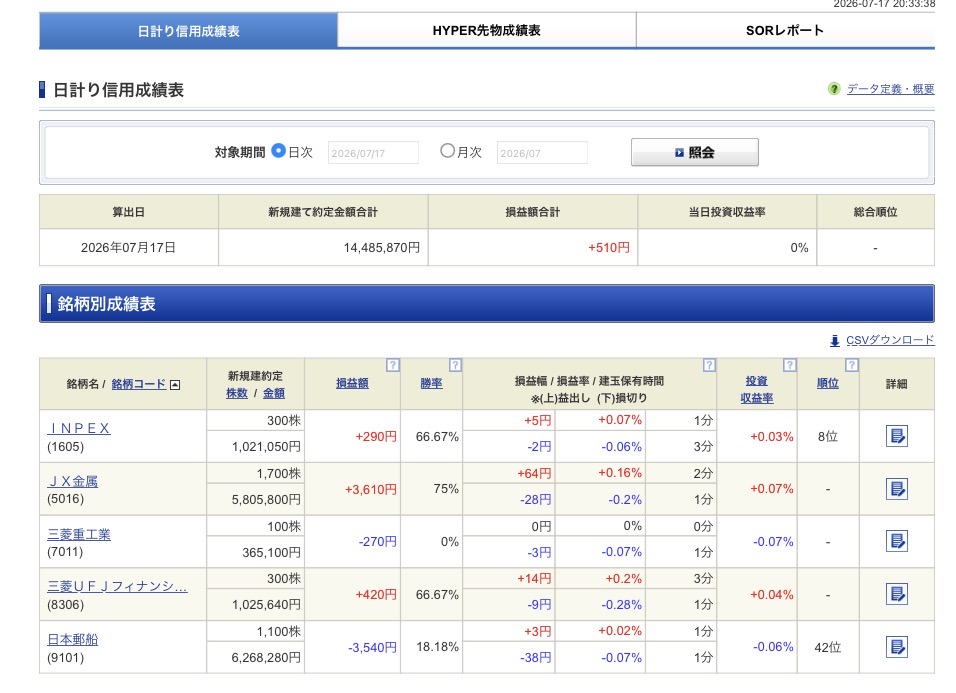Click 日本郵船 win rate 18.18%
Screen dimensions: 956x693
tap(437, 647)
